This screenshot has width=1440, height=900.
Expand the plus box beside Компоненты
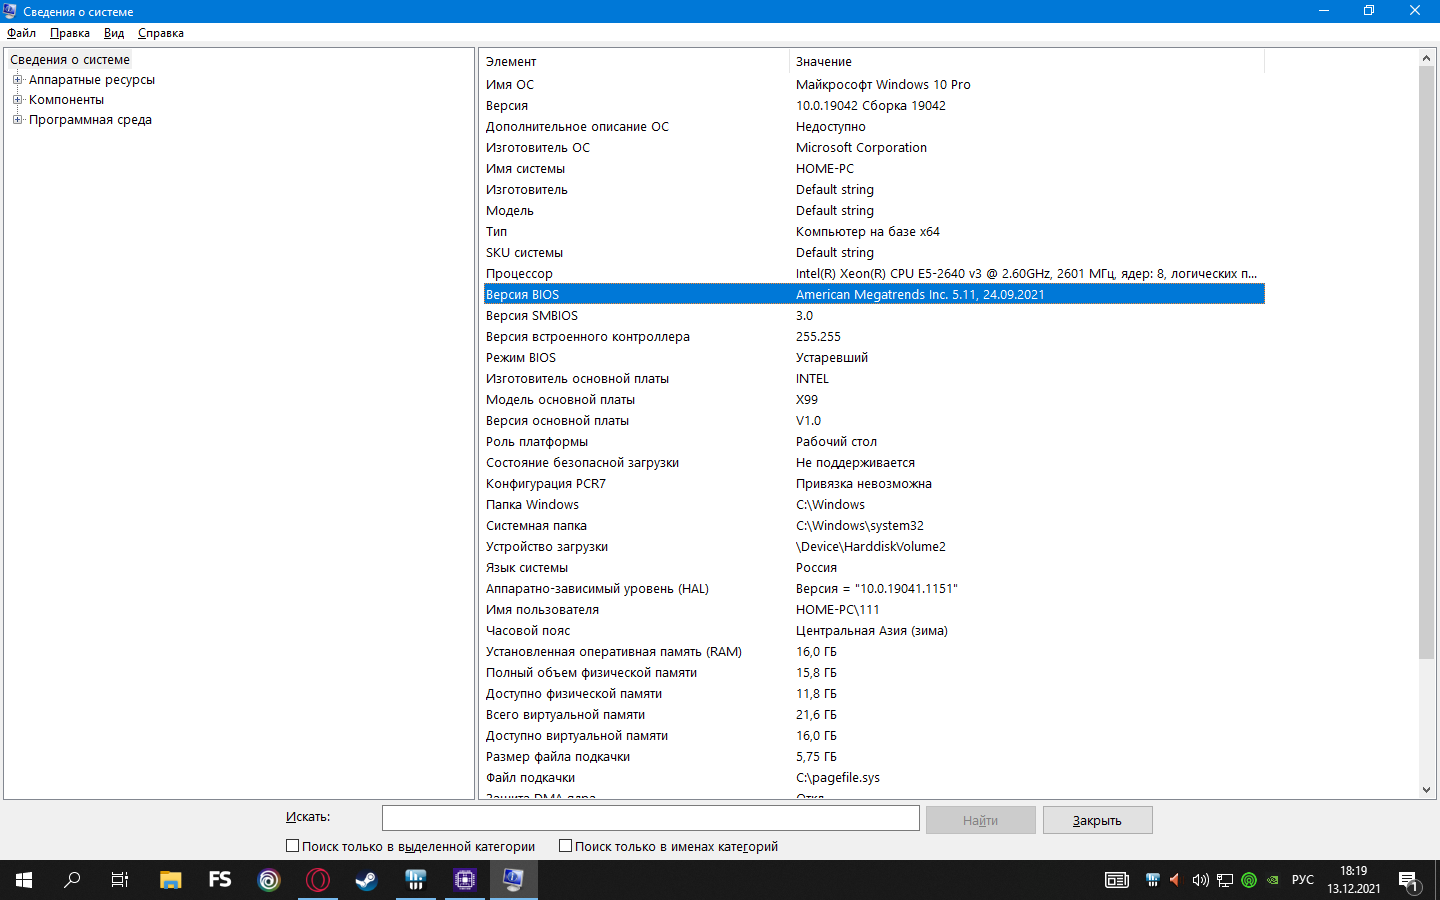tap(17, 100)
